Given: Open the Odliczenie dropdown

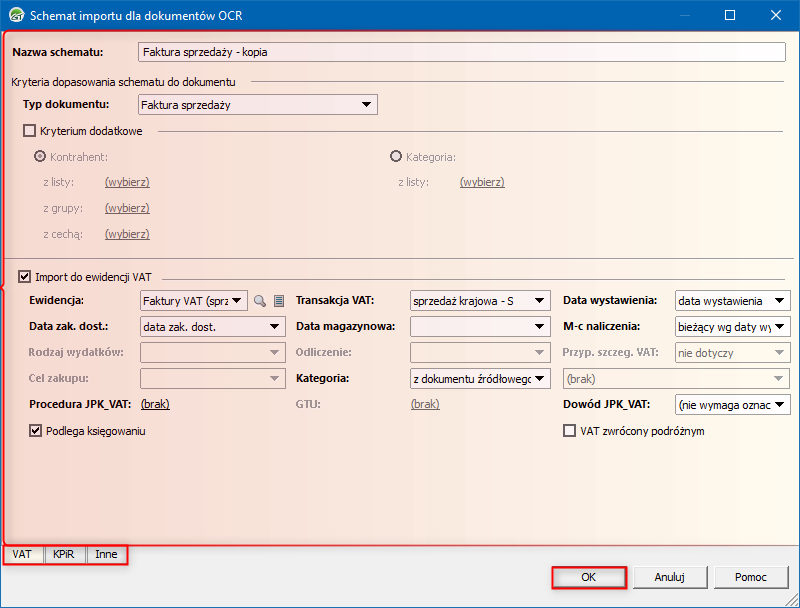Looking at the screenshot, I should point(480,353).
